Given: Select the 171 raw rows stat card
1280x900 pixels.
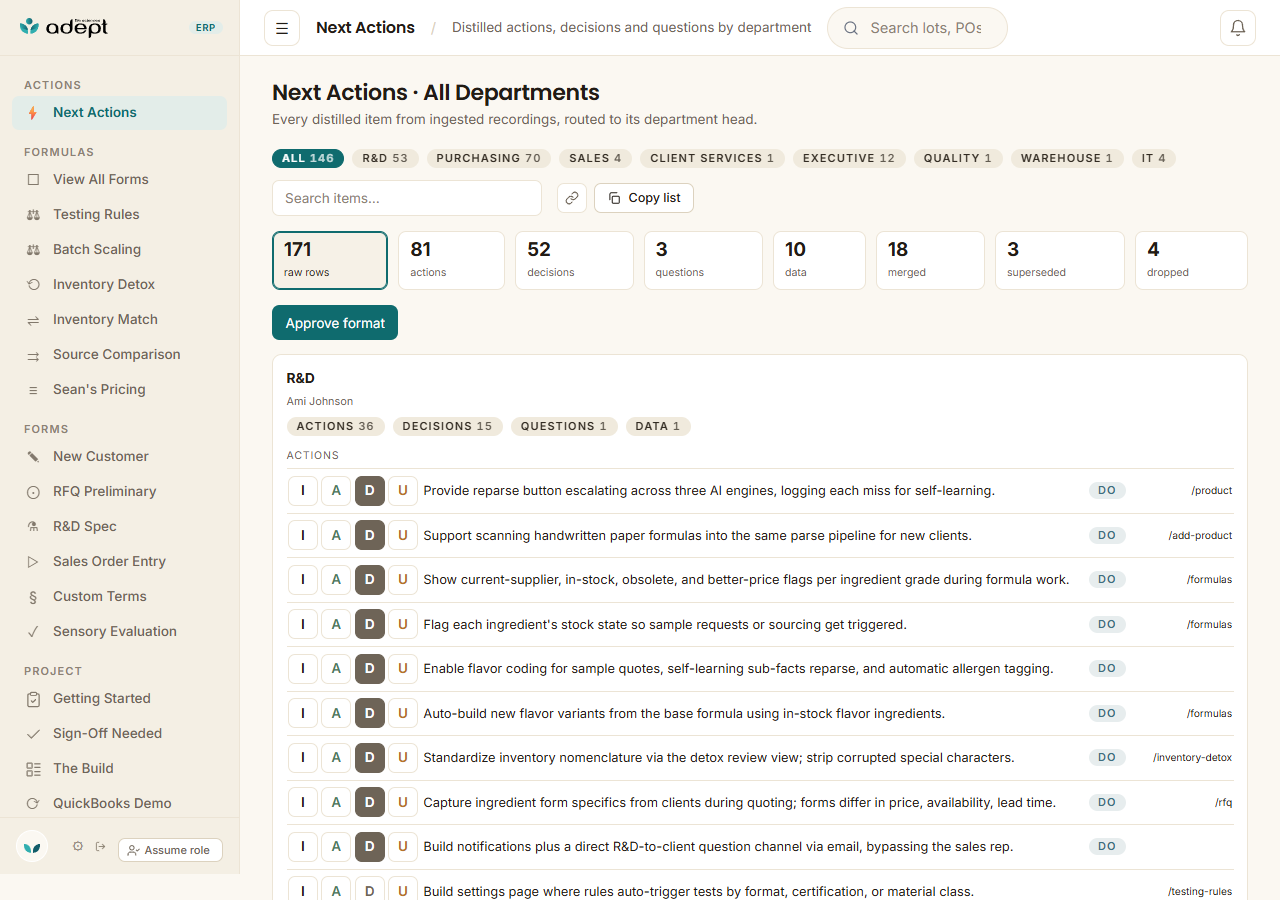Looking at the screenshot, I should 330,260.
